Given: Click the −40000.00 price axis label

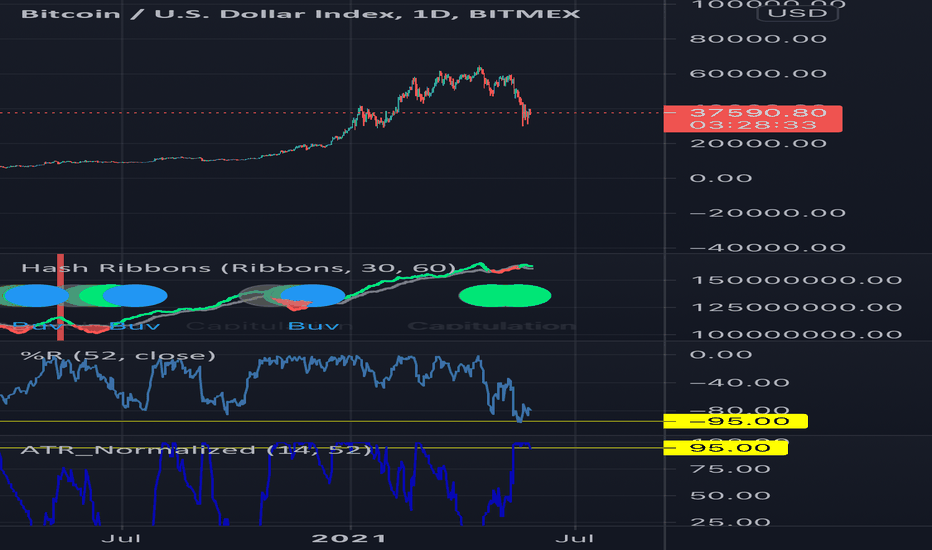Looking at the screenshot, I should click(768, 248).
